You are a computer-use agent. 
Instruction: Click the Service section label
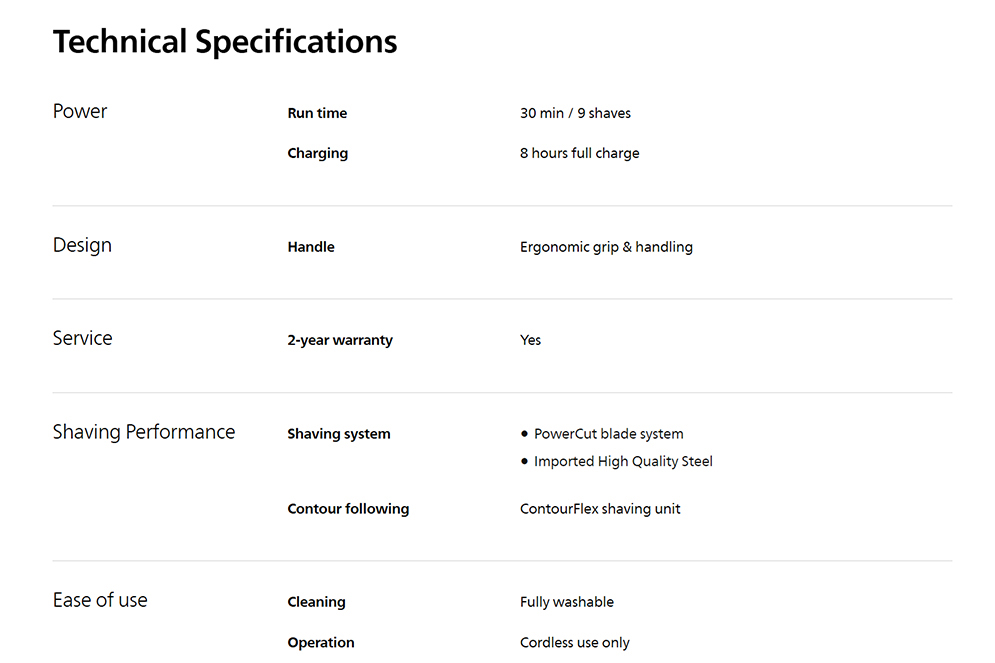[82, 338]
